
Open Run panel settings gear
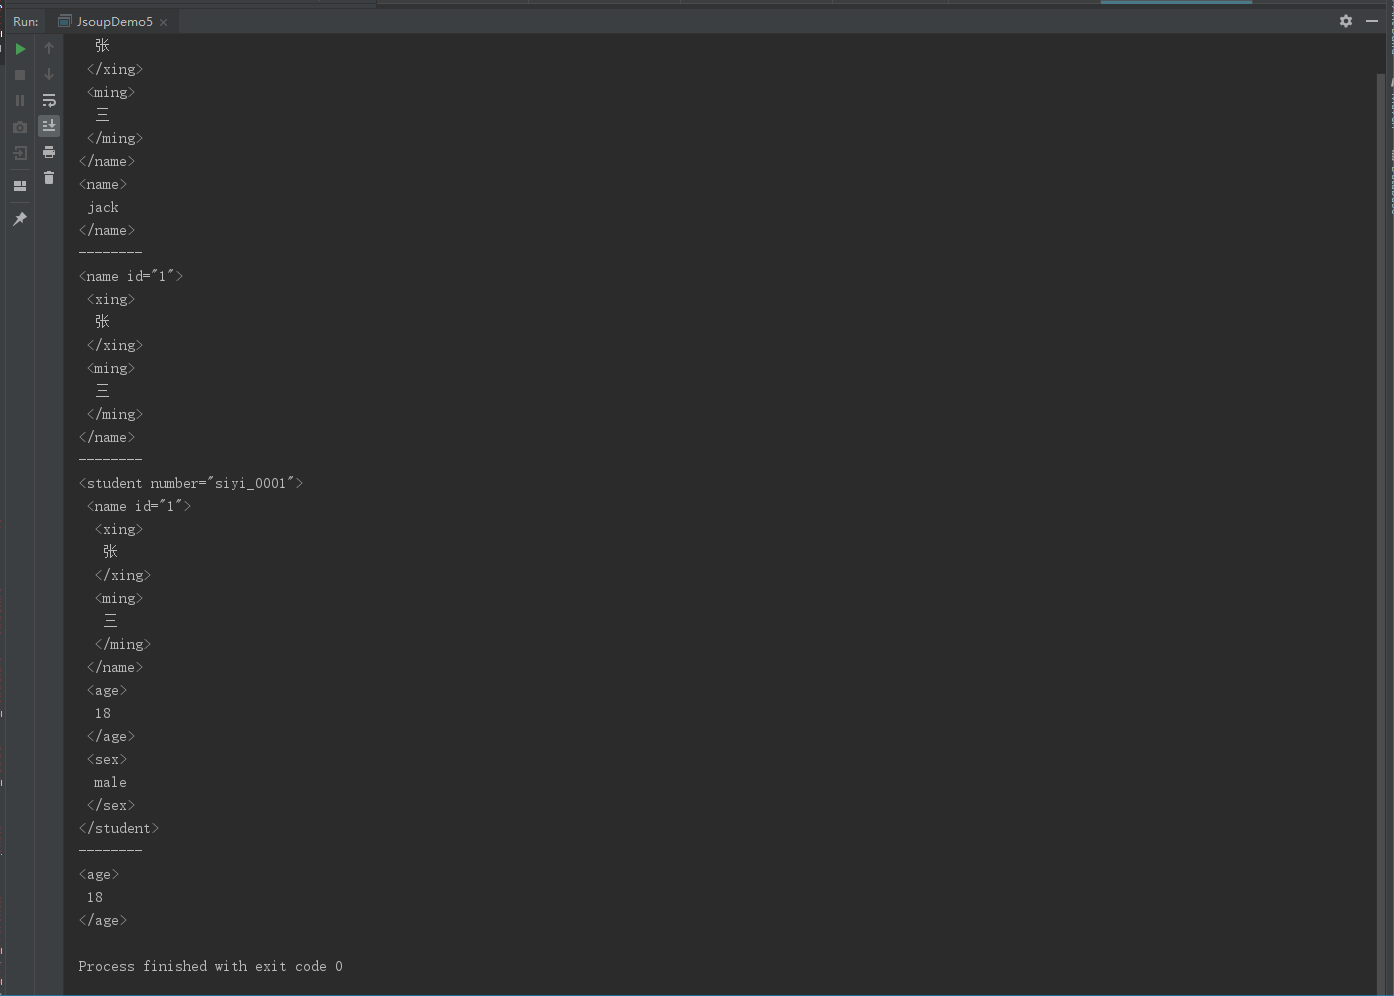[x=1346, y=21]
